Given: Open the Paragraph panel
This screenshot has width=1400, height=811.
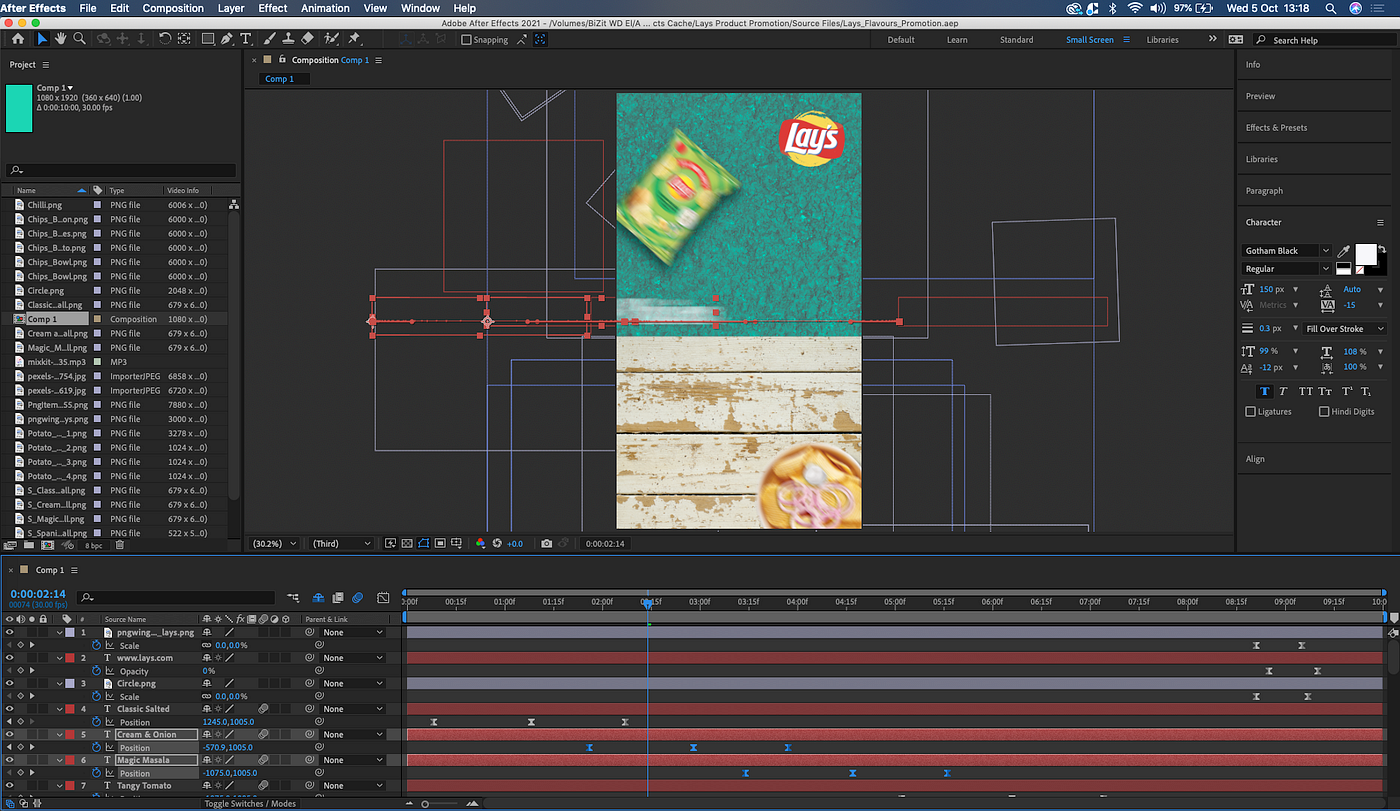Looking at the screenshot, I should (1264, 190).
